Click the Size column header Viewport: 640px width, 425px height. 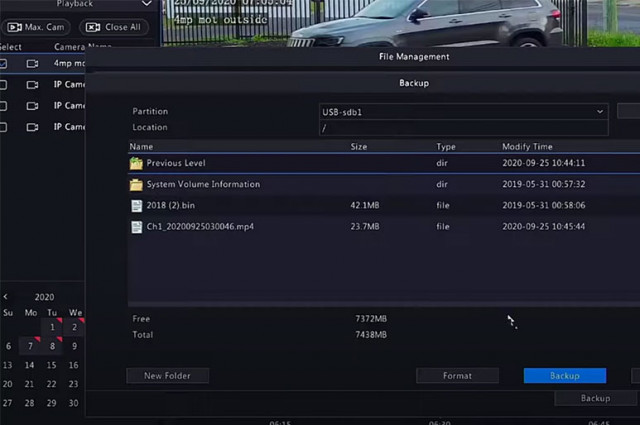(359, 147)
